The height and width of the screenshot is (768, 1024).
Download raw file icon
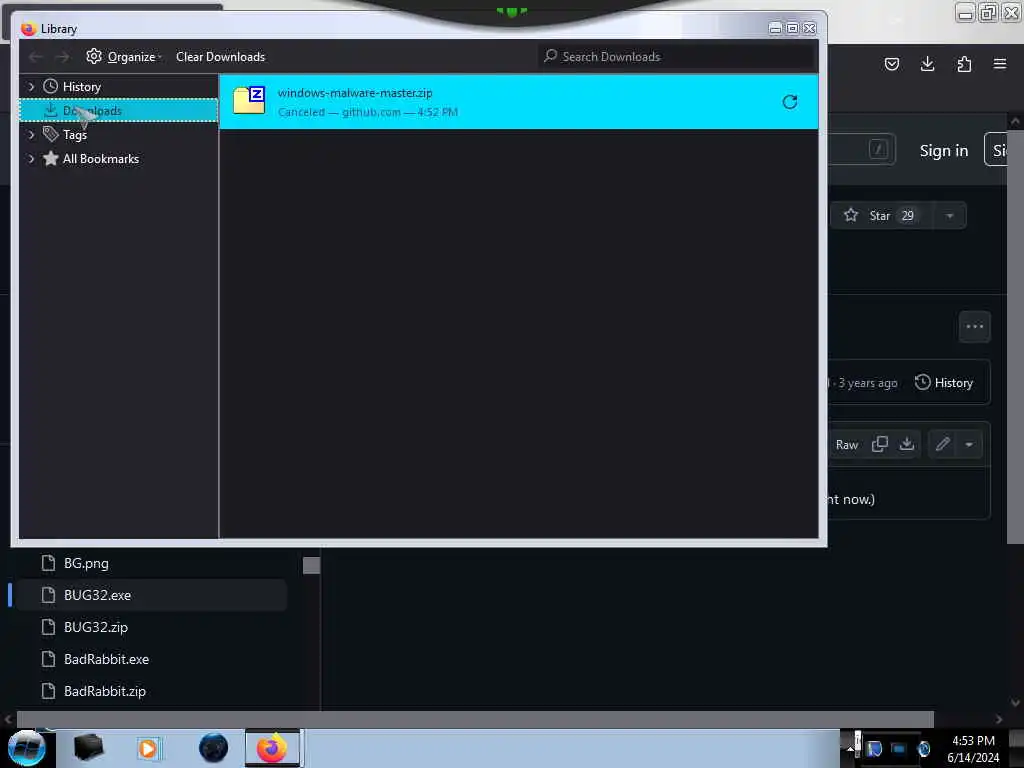906,444
